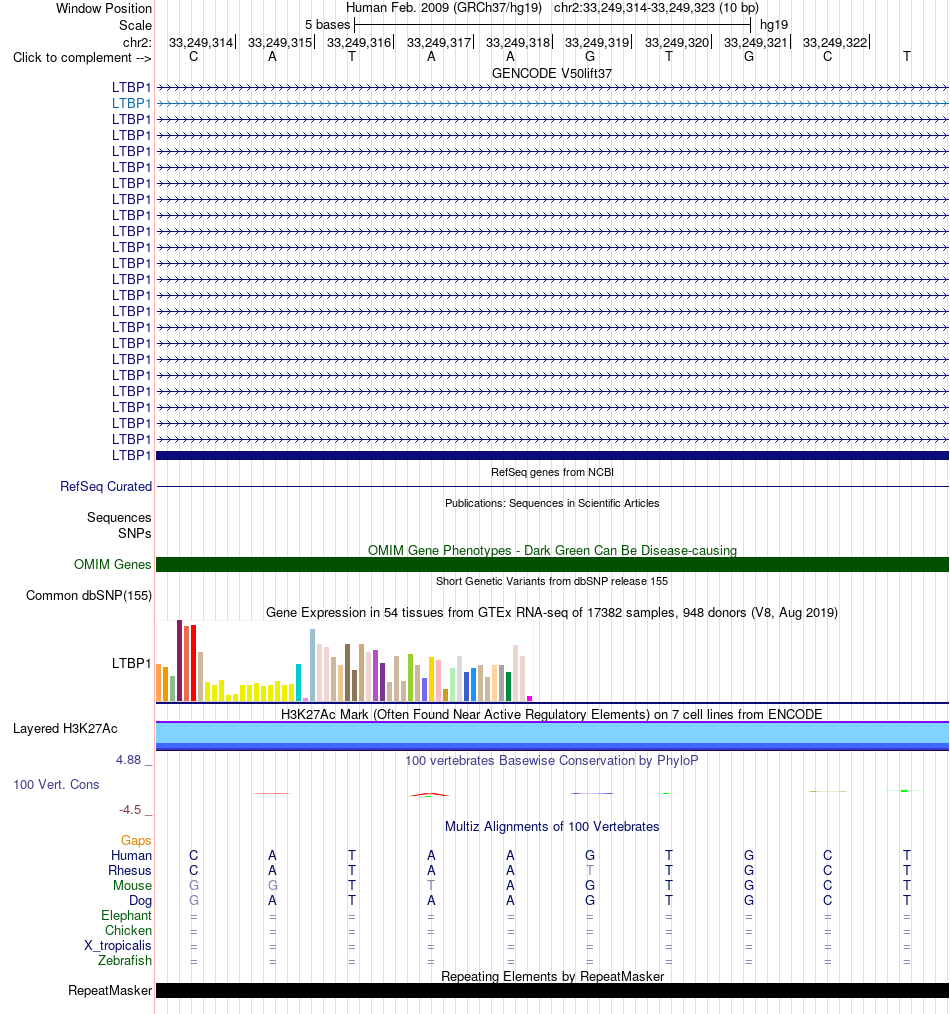Image resolution: width=950 pixels, height=1014 pixels.
Task: Select the X_tropicalis alignment row label
Action: click(x=118, y=945)
